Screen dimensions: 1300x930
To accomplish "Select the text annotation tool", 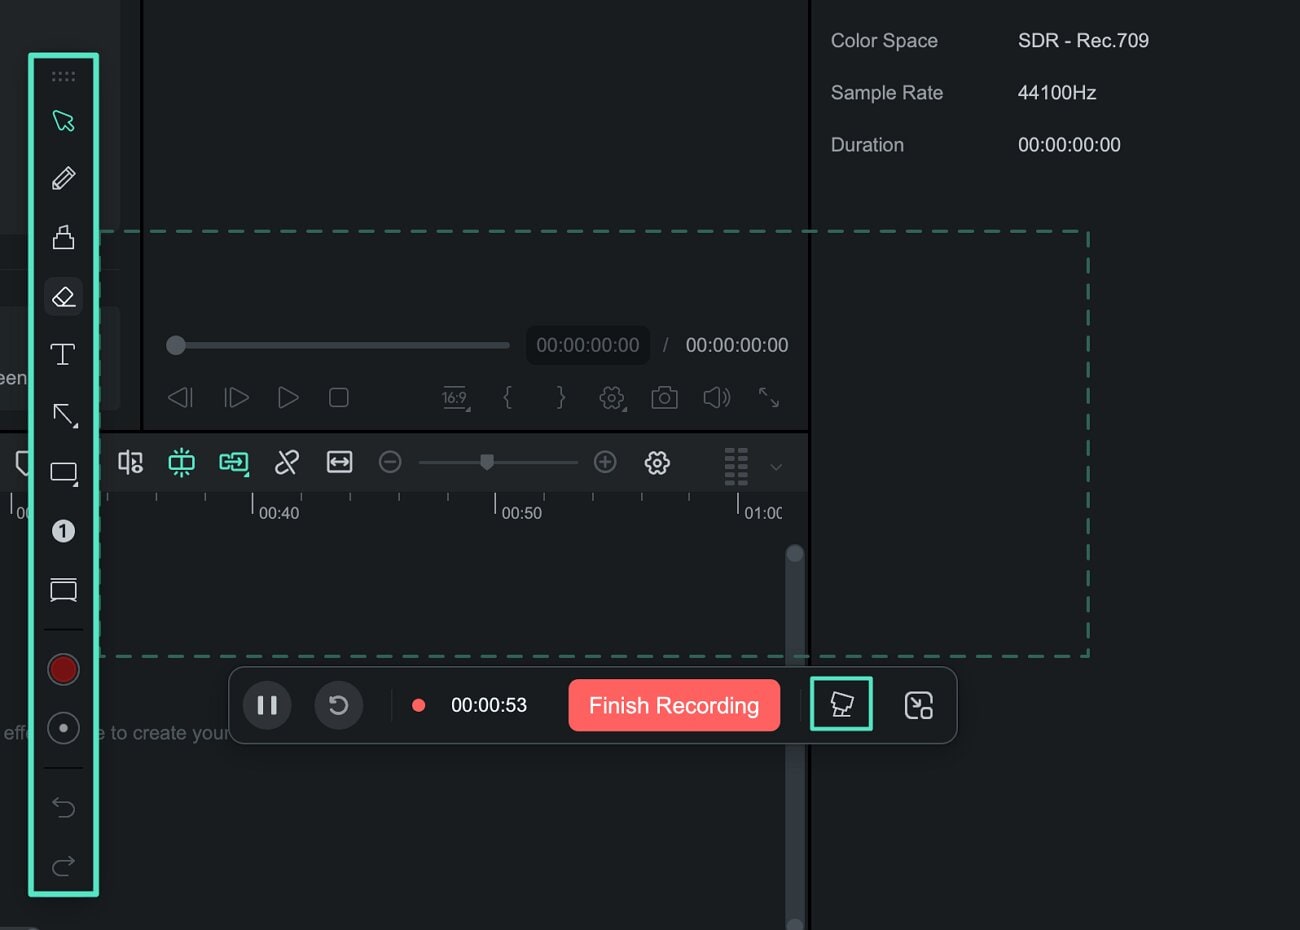I will click(x=63, y=354).
